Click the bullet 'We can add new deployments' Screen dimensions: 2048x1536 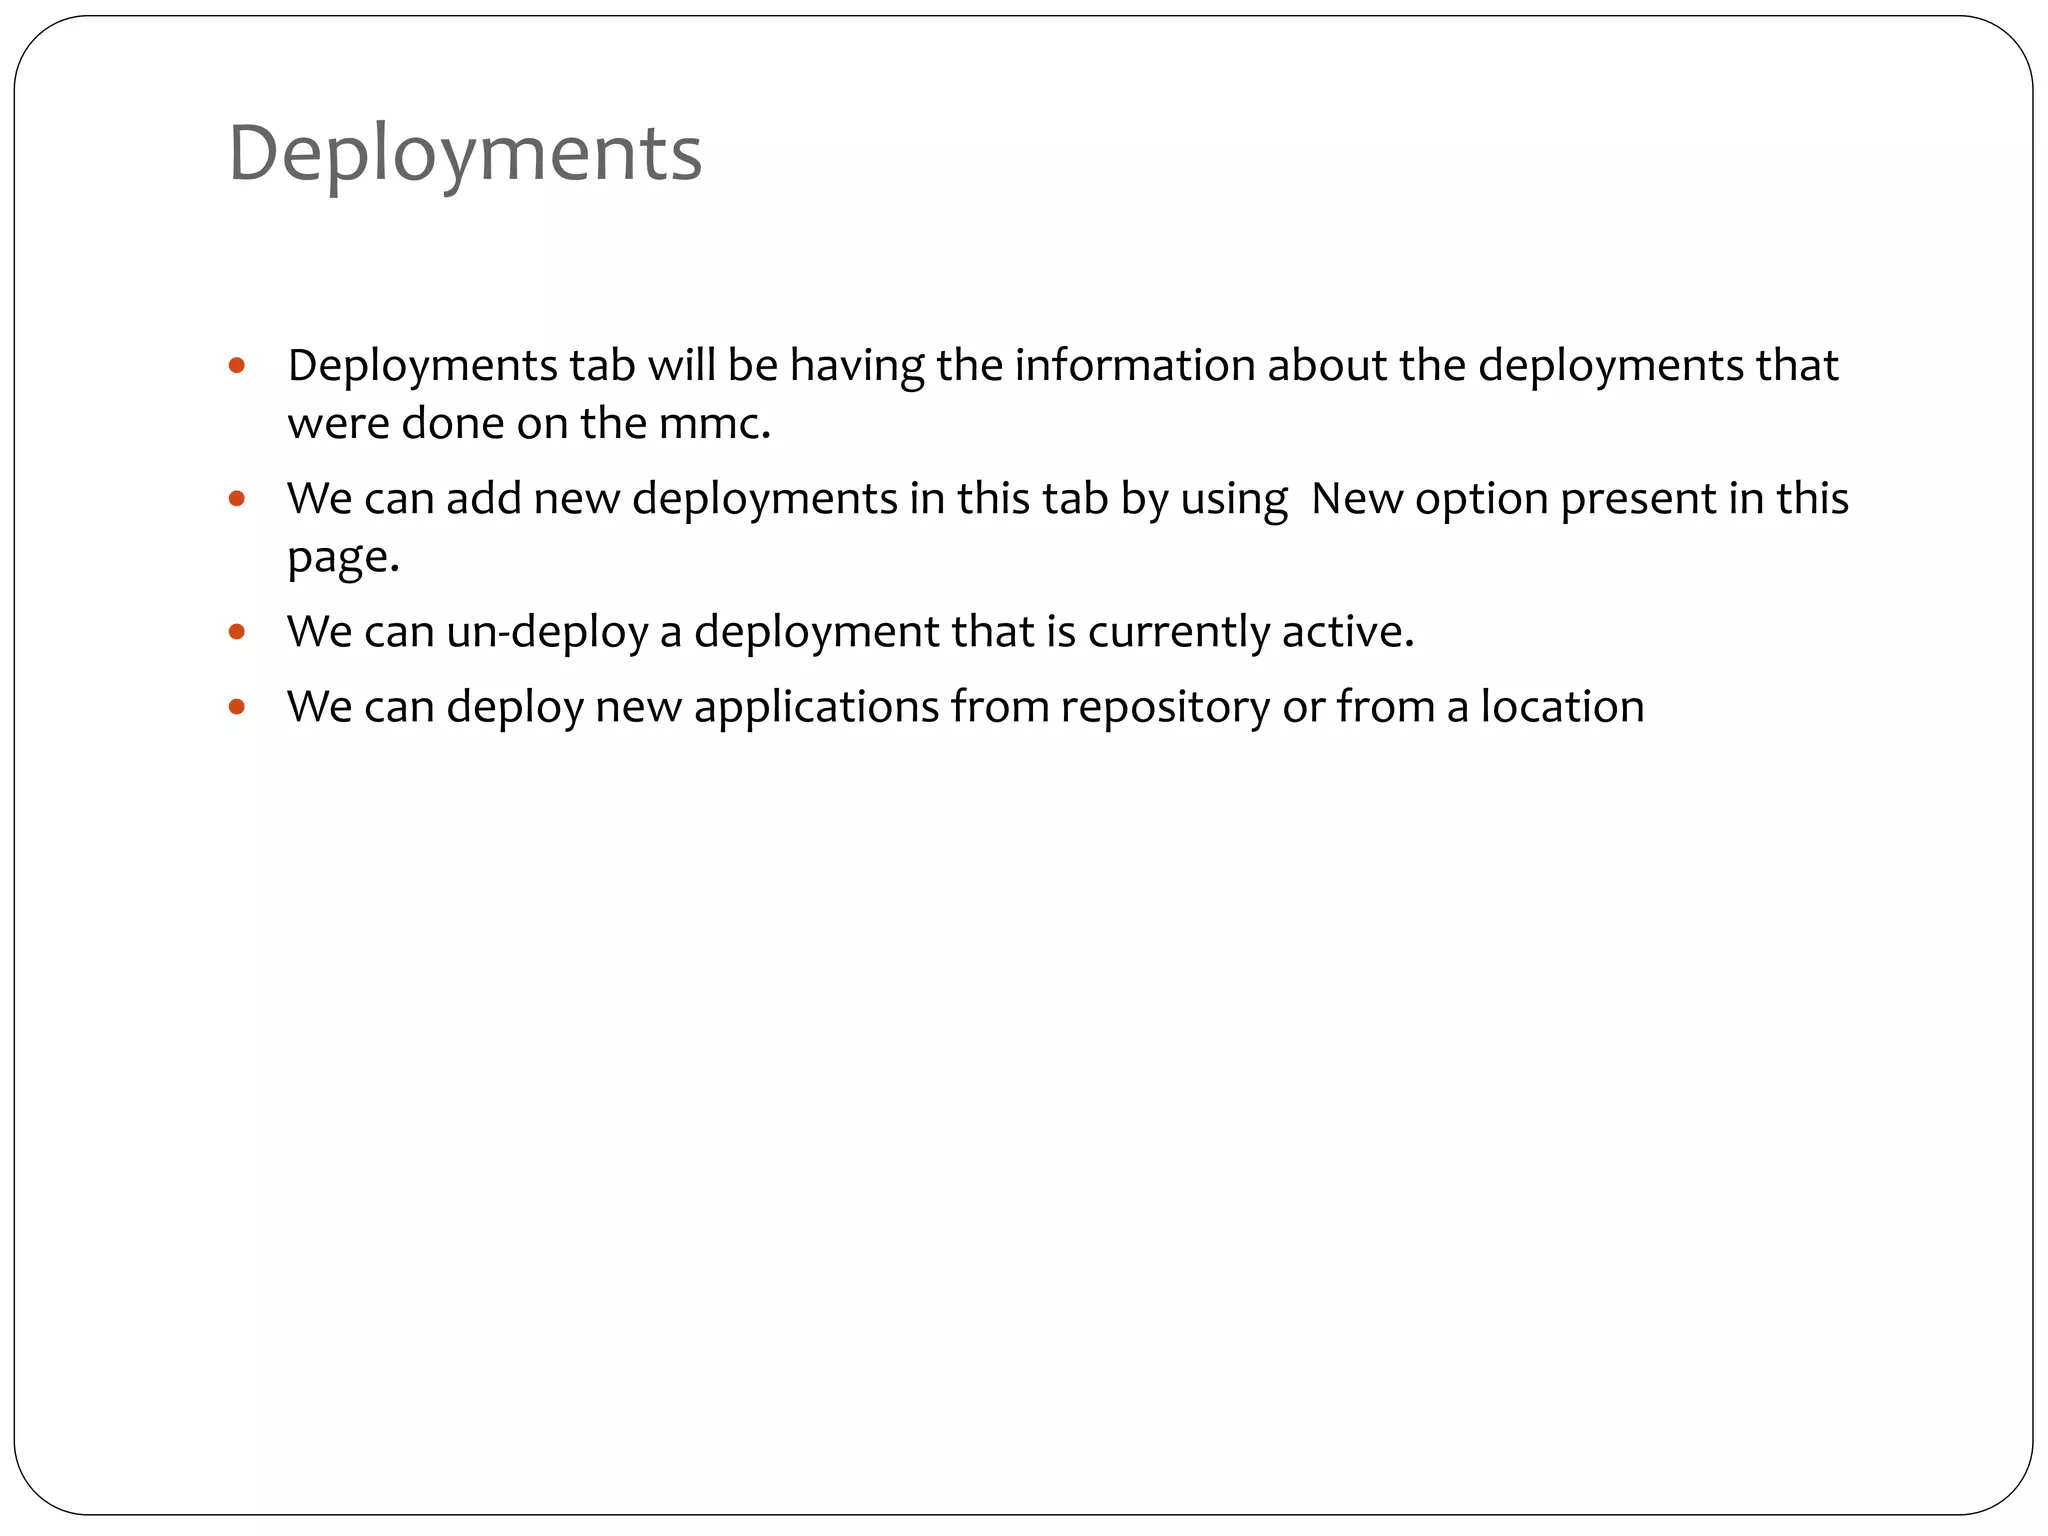[1068, 527]
